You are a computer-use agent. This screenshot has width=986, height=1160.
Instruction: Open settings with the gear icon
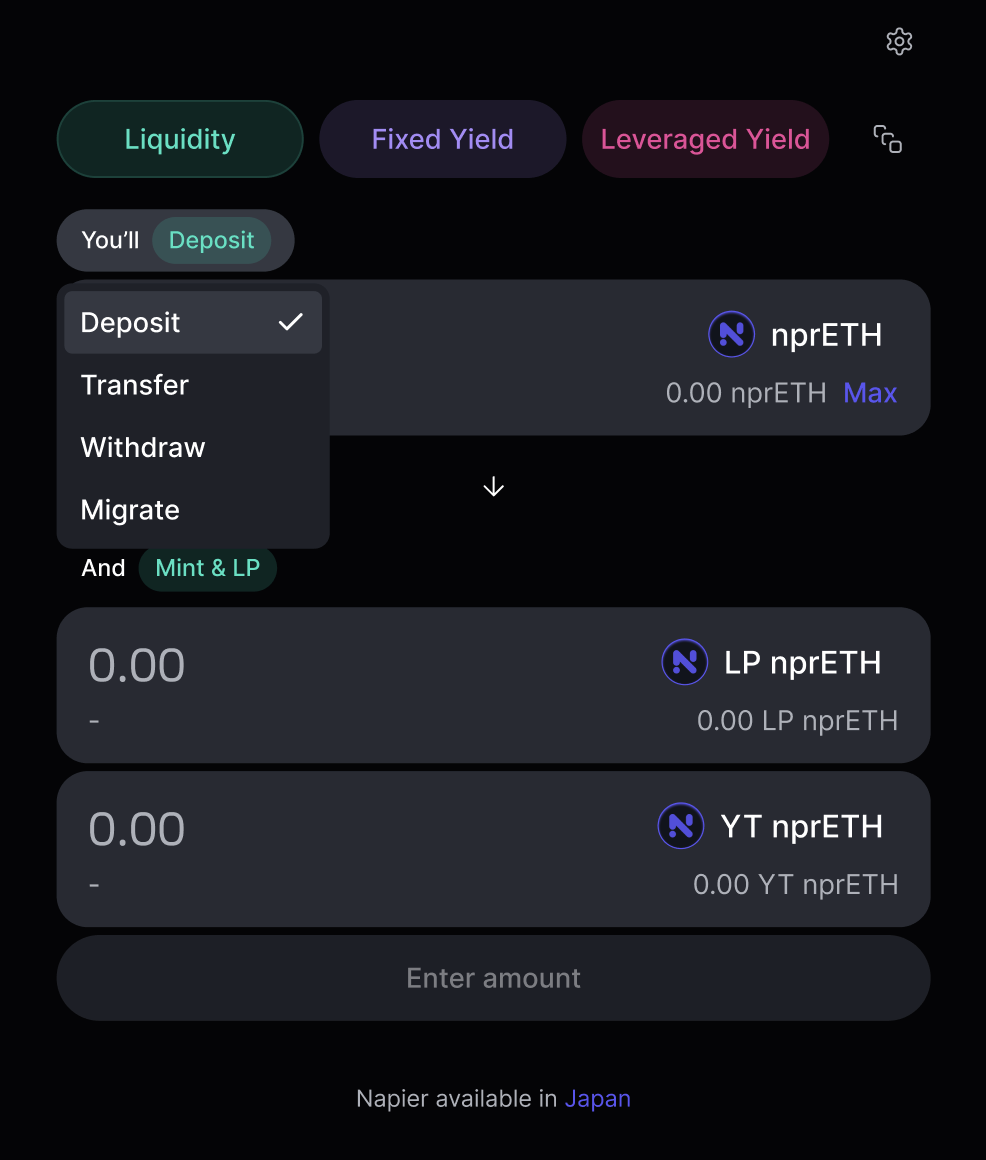pyautogui.click(x=899, y=42)
